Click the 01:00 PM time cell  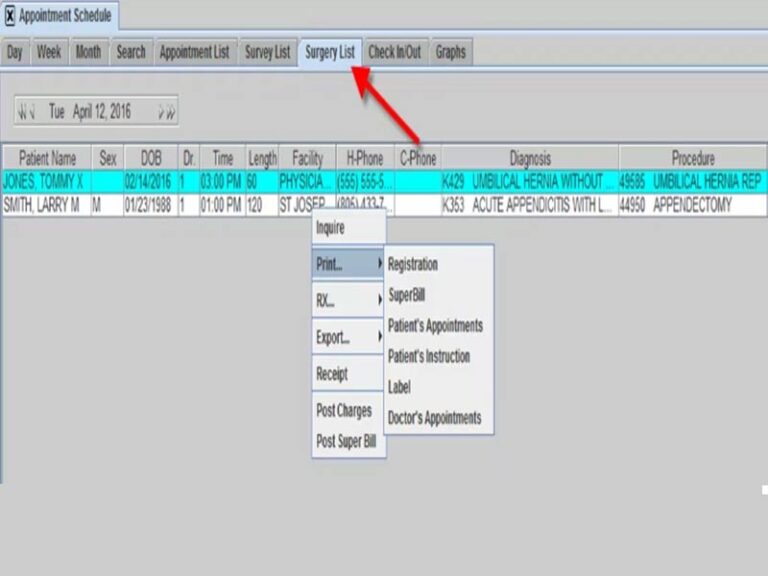pyautogui.click(x=222, y=205)
